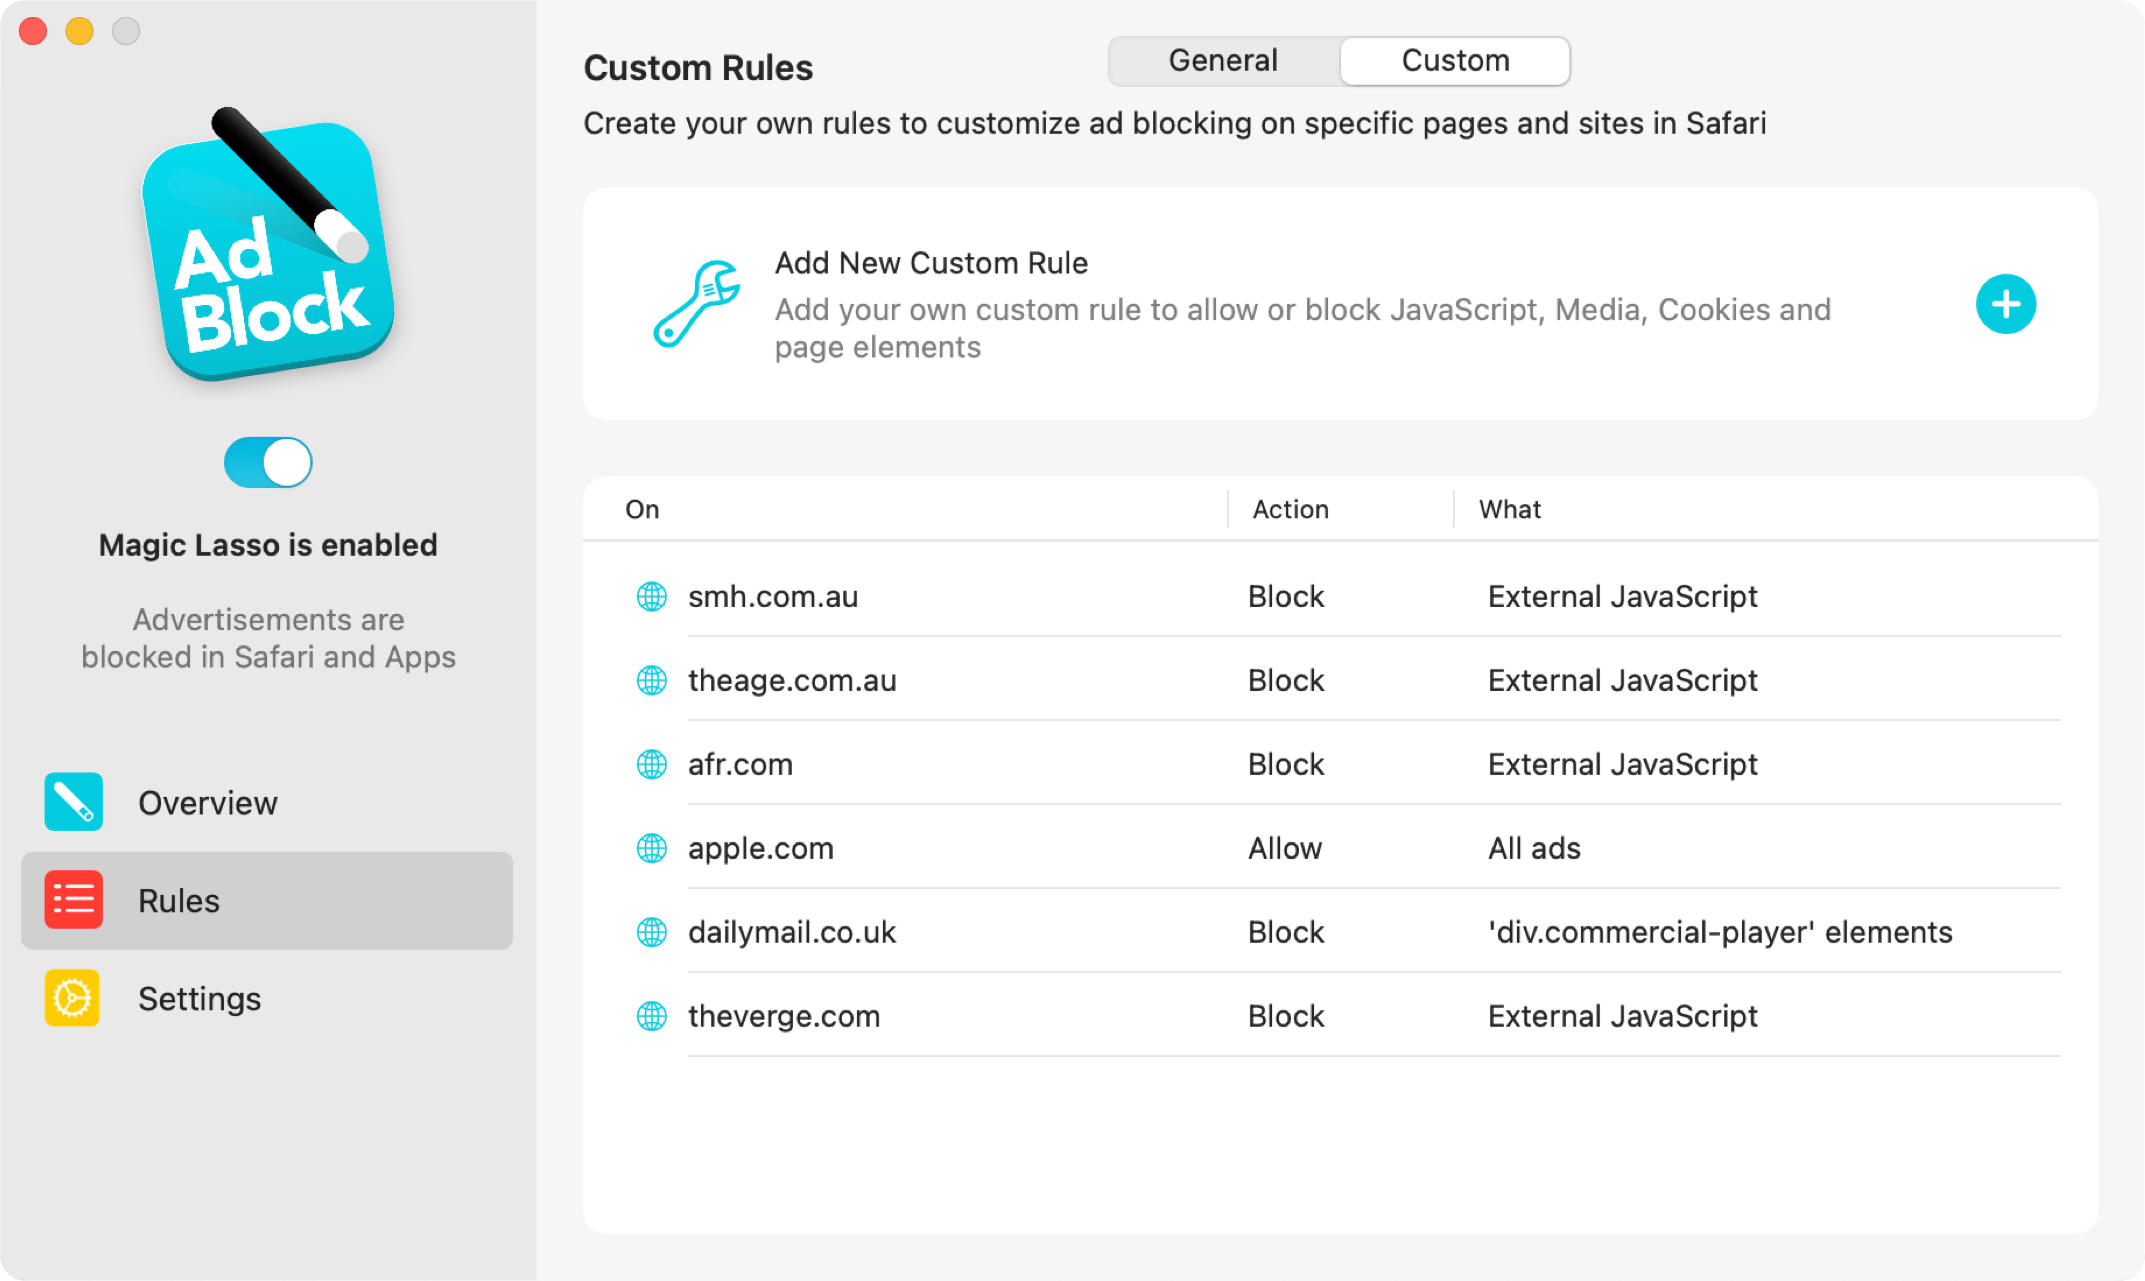The width and height of the screenshot is (2145, 1281).
Task: Select the theverge.com rule domain
Action: (x=784, y=1016)
